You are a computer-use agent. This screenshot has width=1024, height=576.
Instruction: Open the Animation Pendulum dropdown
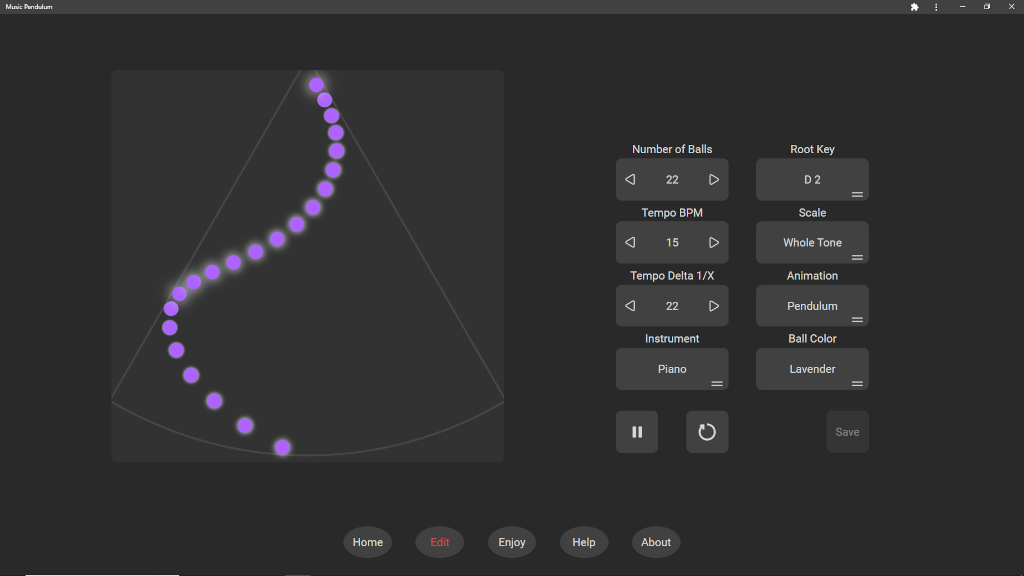click(812, 306)
